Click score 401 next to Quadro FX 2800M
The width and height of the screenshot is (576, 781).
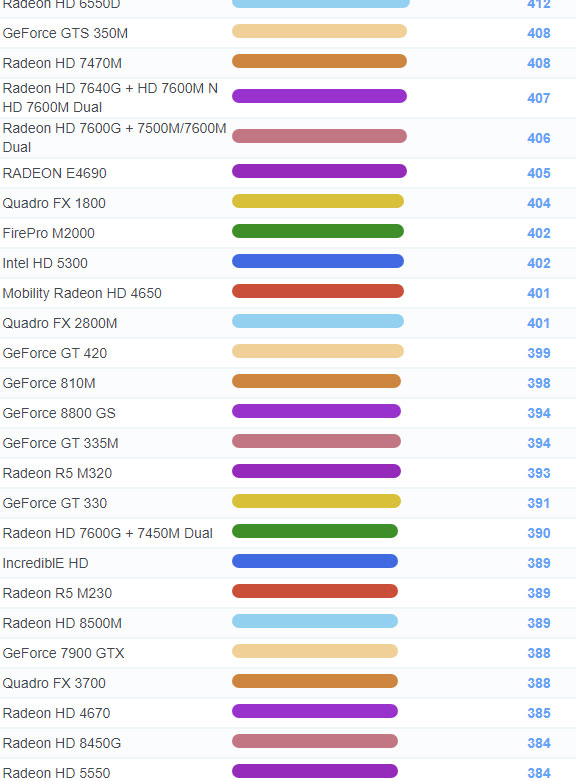[x=539, y=323]
